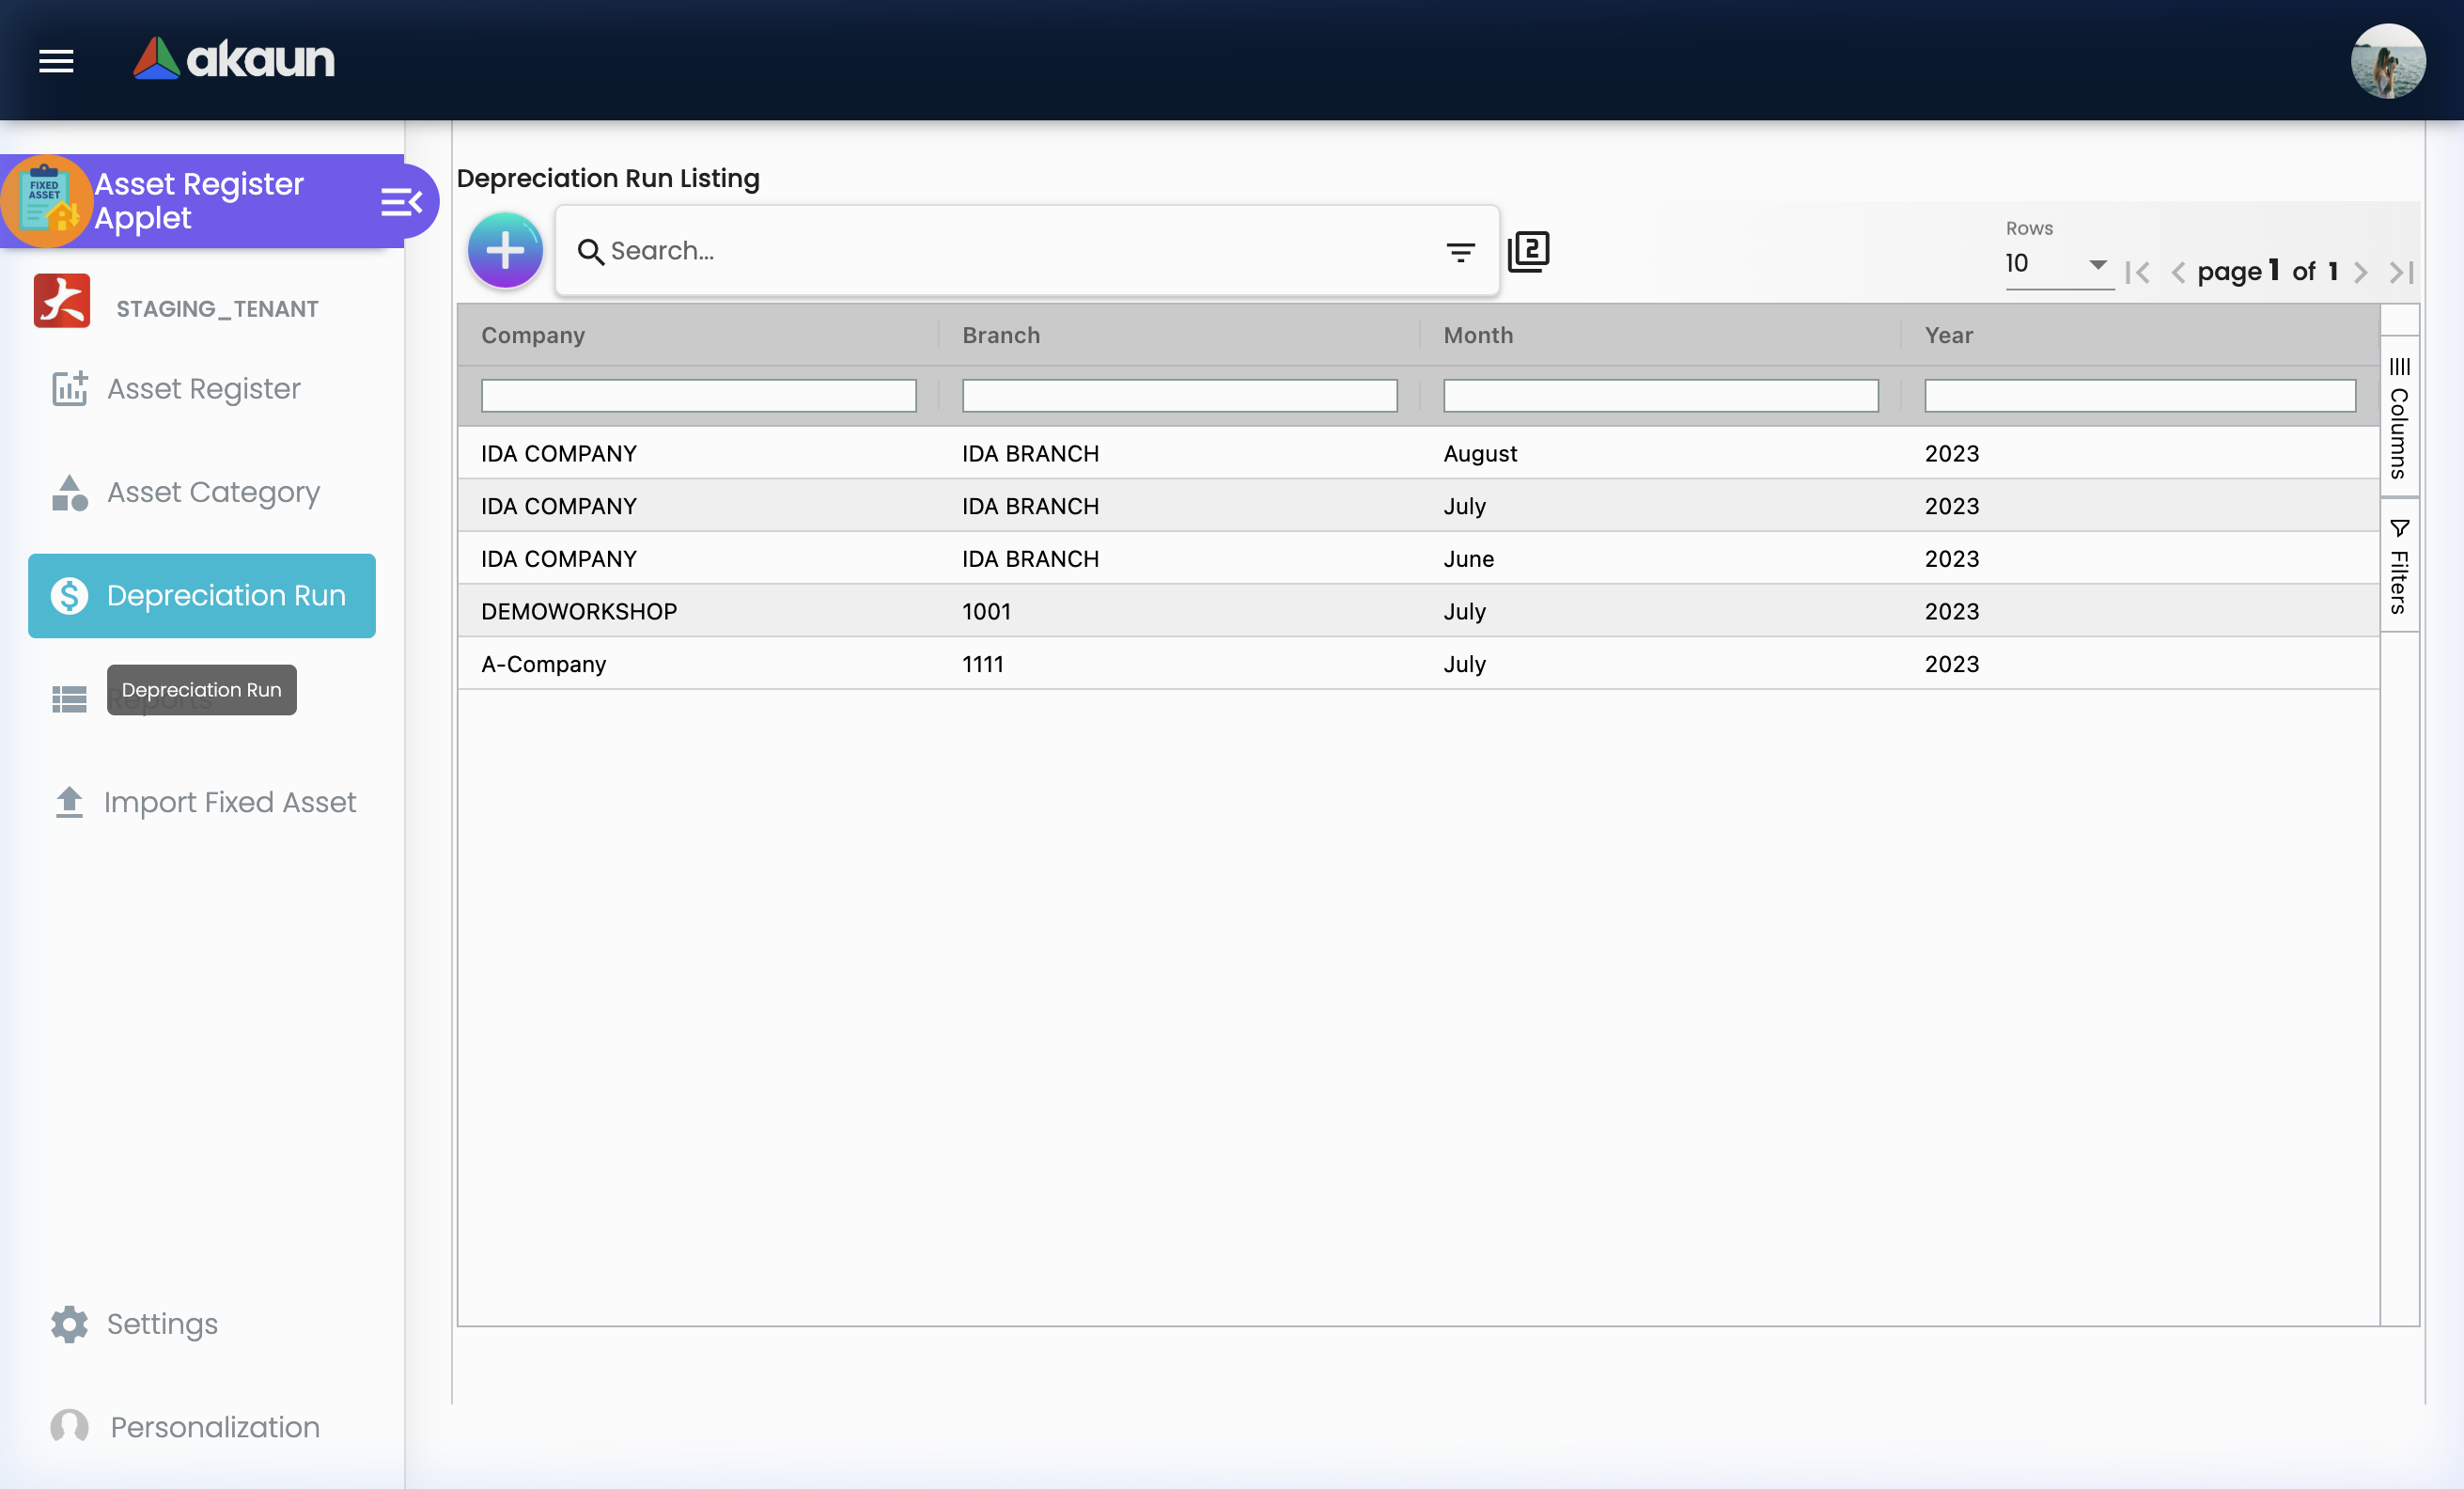Expand the Columns side panel
The image size is (2464, 1489).
pos(2399,418)
